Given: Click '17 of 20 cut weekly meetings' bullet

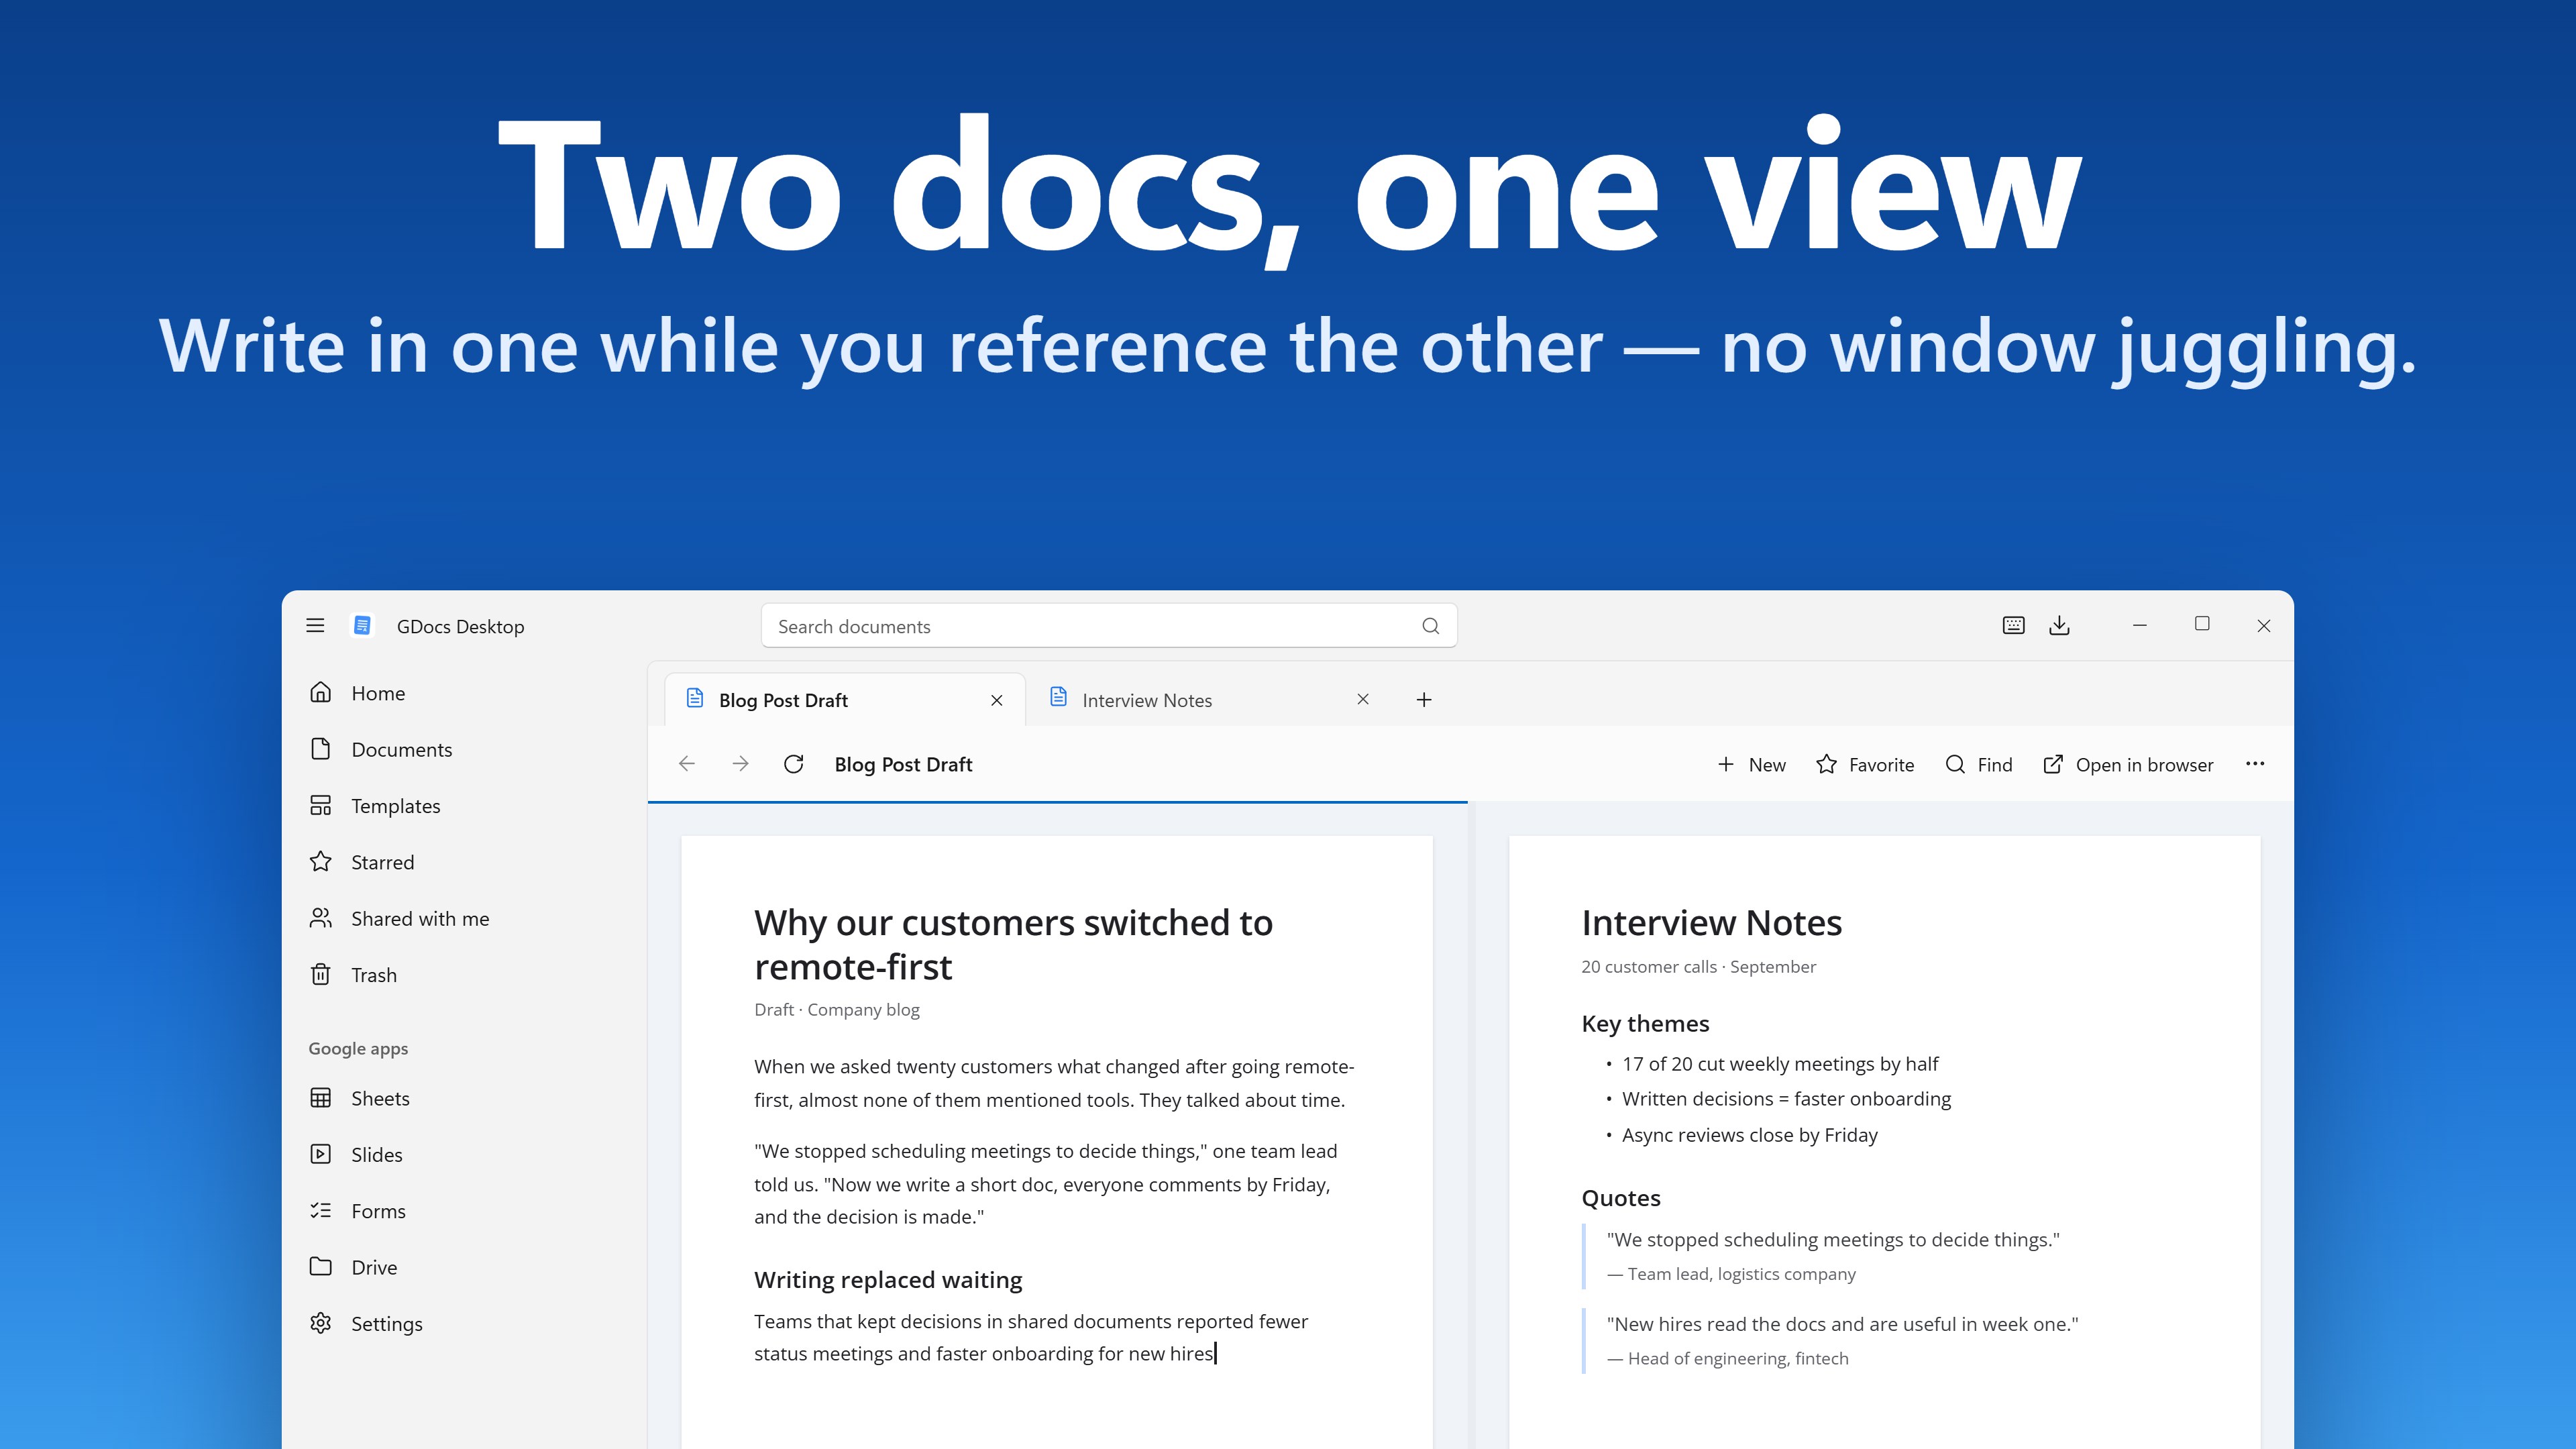Looking at the screenshot, I should 1780,1064.
